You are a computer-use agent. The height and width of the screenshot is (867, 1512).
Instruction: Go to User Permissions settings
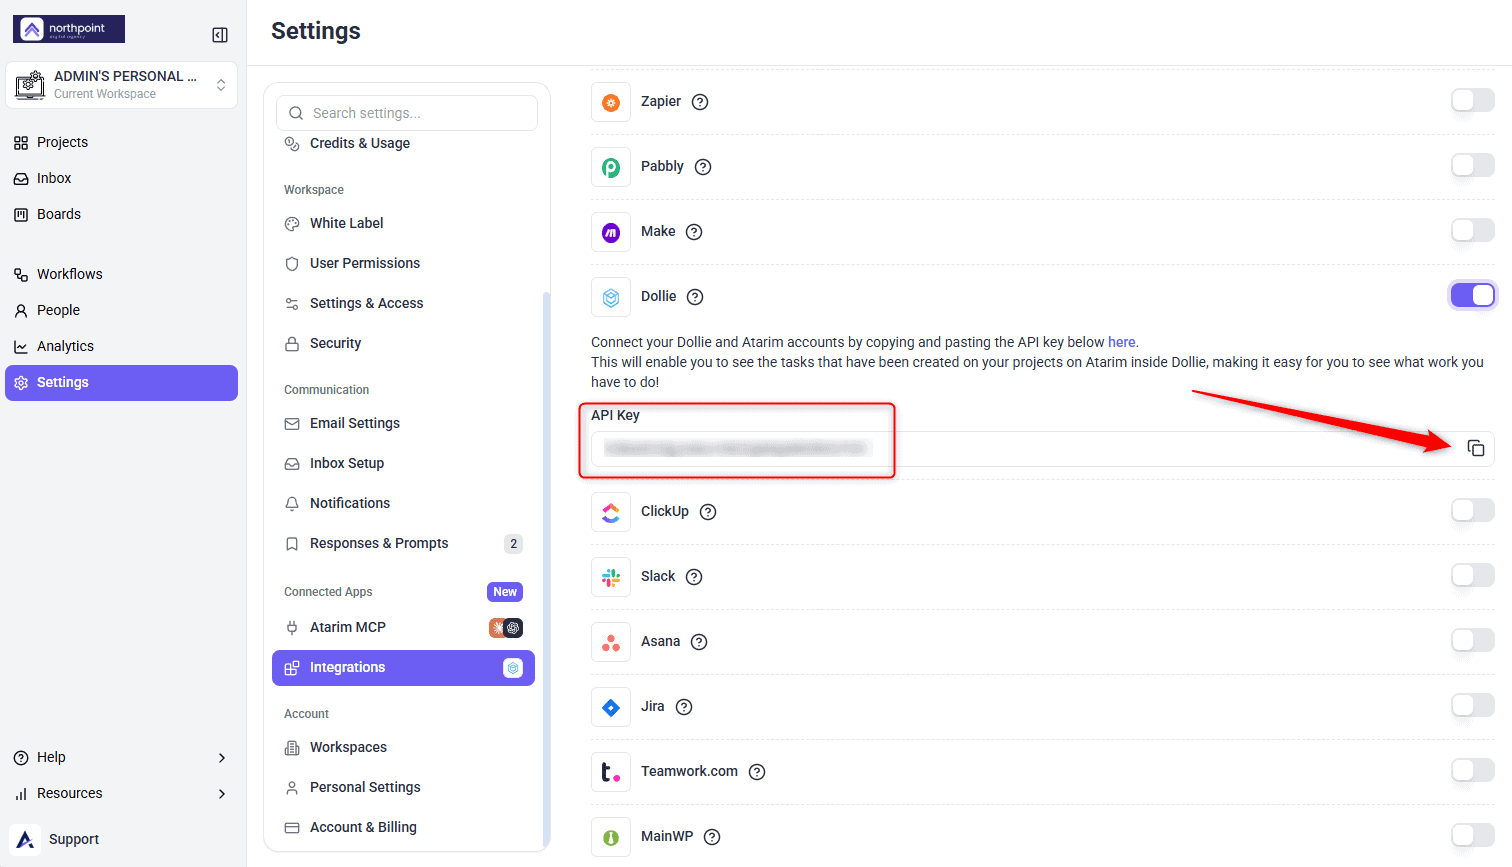tap(403, 263)
